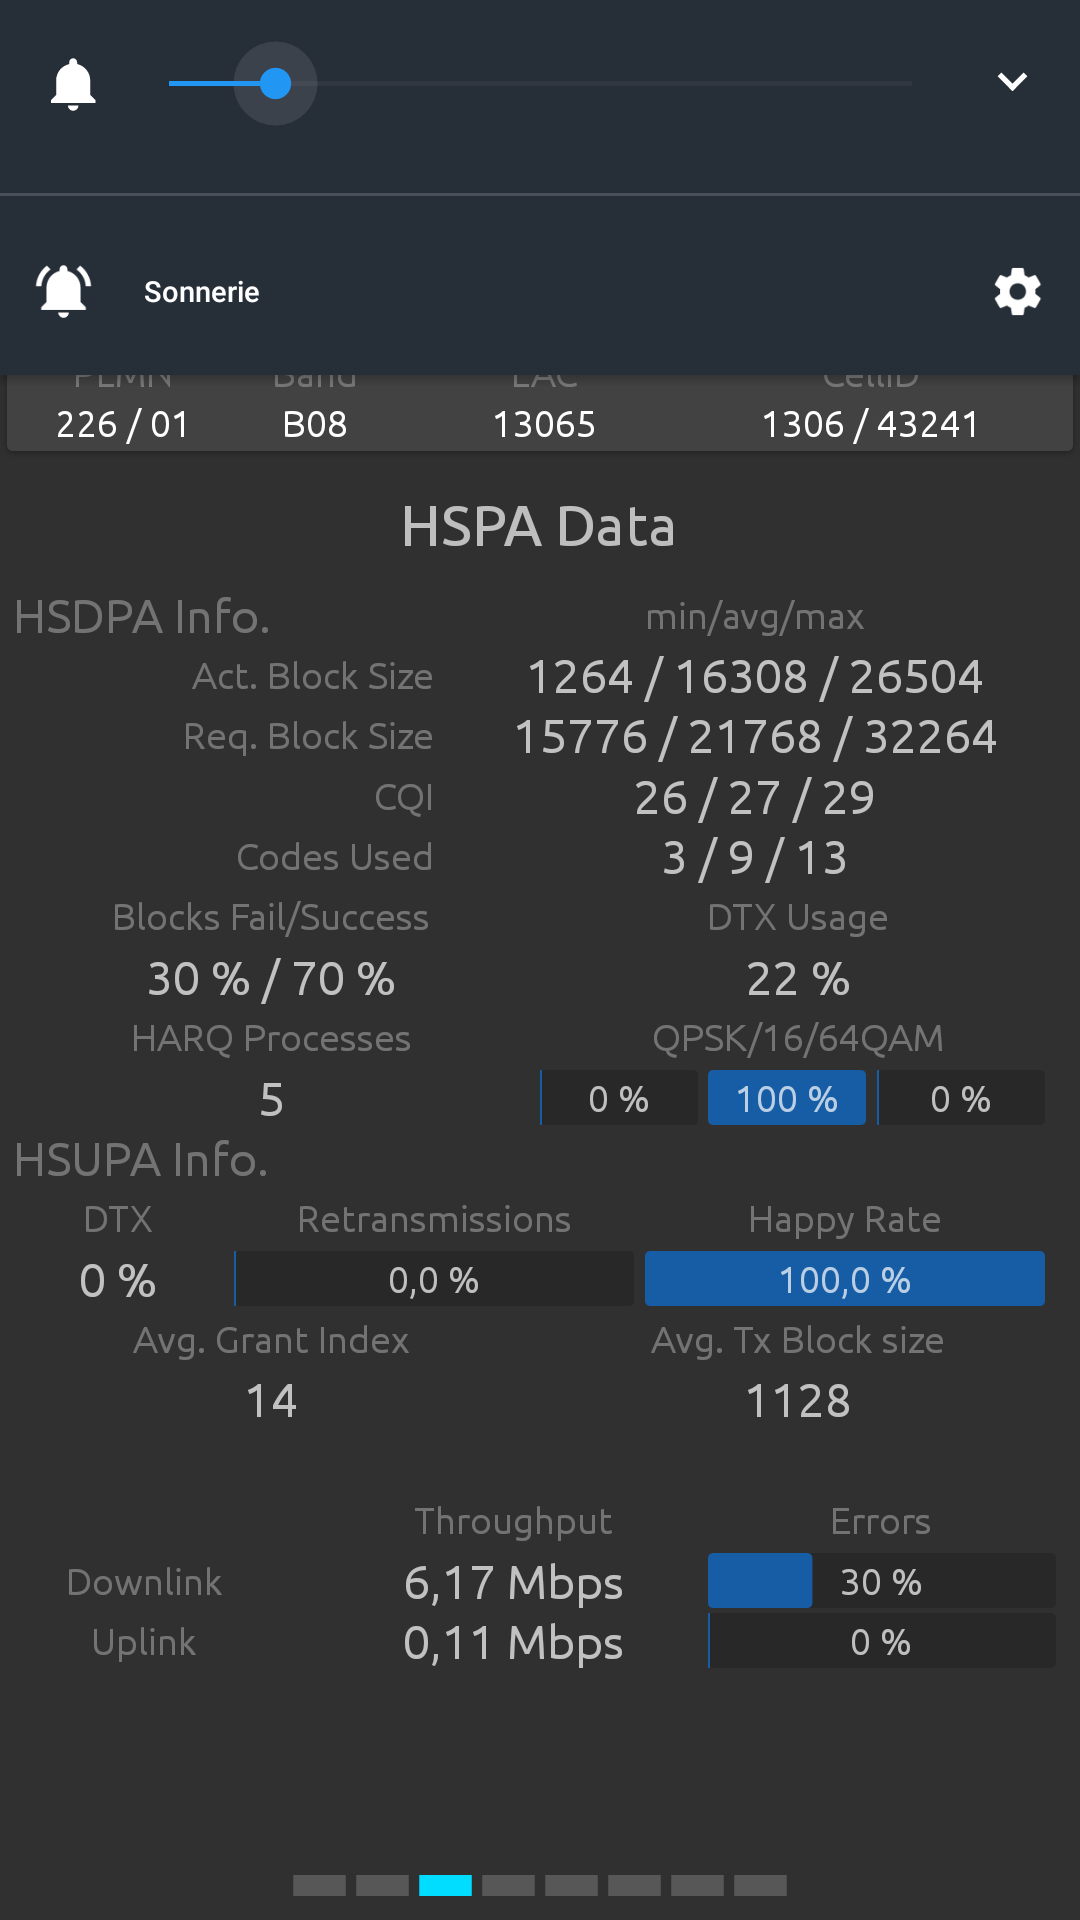The height and width of the screenshot is (1920, 1080).
Task: Tap the Downlink Errors 30 % bar
Action: pyautogui.click(x=882, y=1581)
